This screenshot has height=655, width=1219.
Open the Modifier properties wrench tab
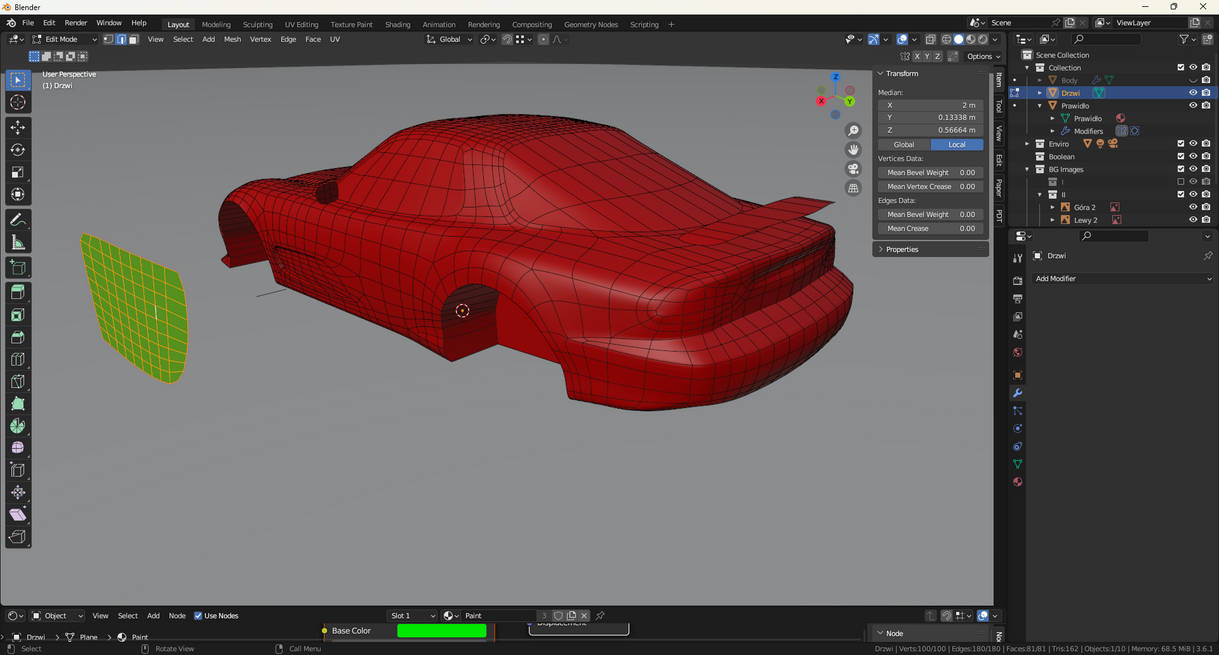pyautogui.click(x=1018, y=393)
